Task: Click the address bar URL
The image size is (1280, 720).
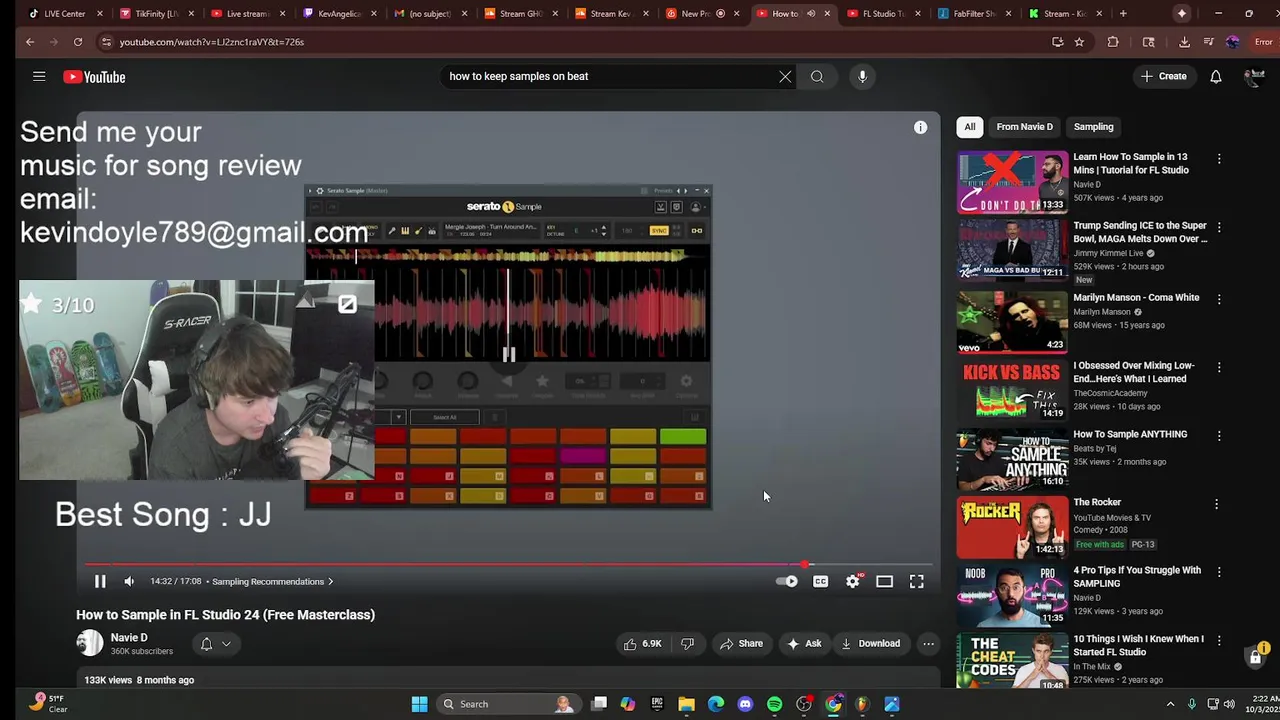Action: pyautogui.click(x=211, y=42)
